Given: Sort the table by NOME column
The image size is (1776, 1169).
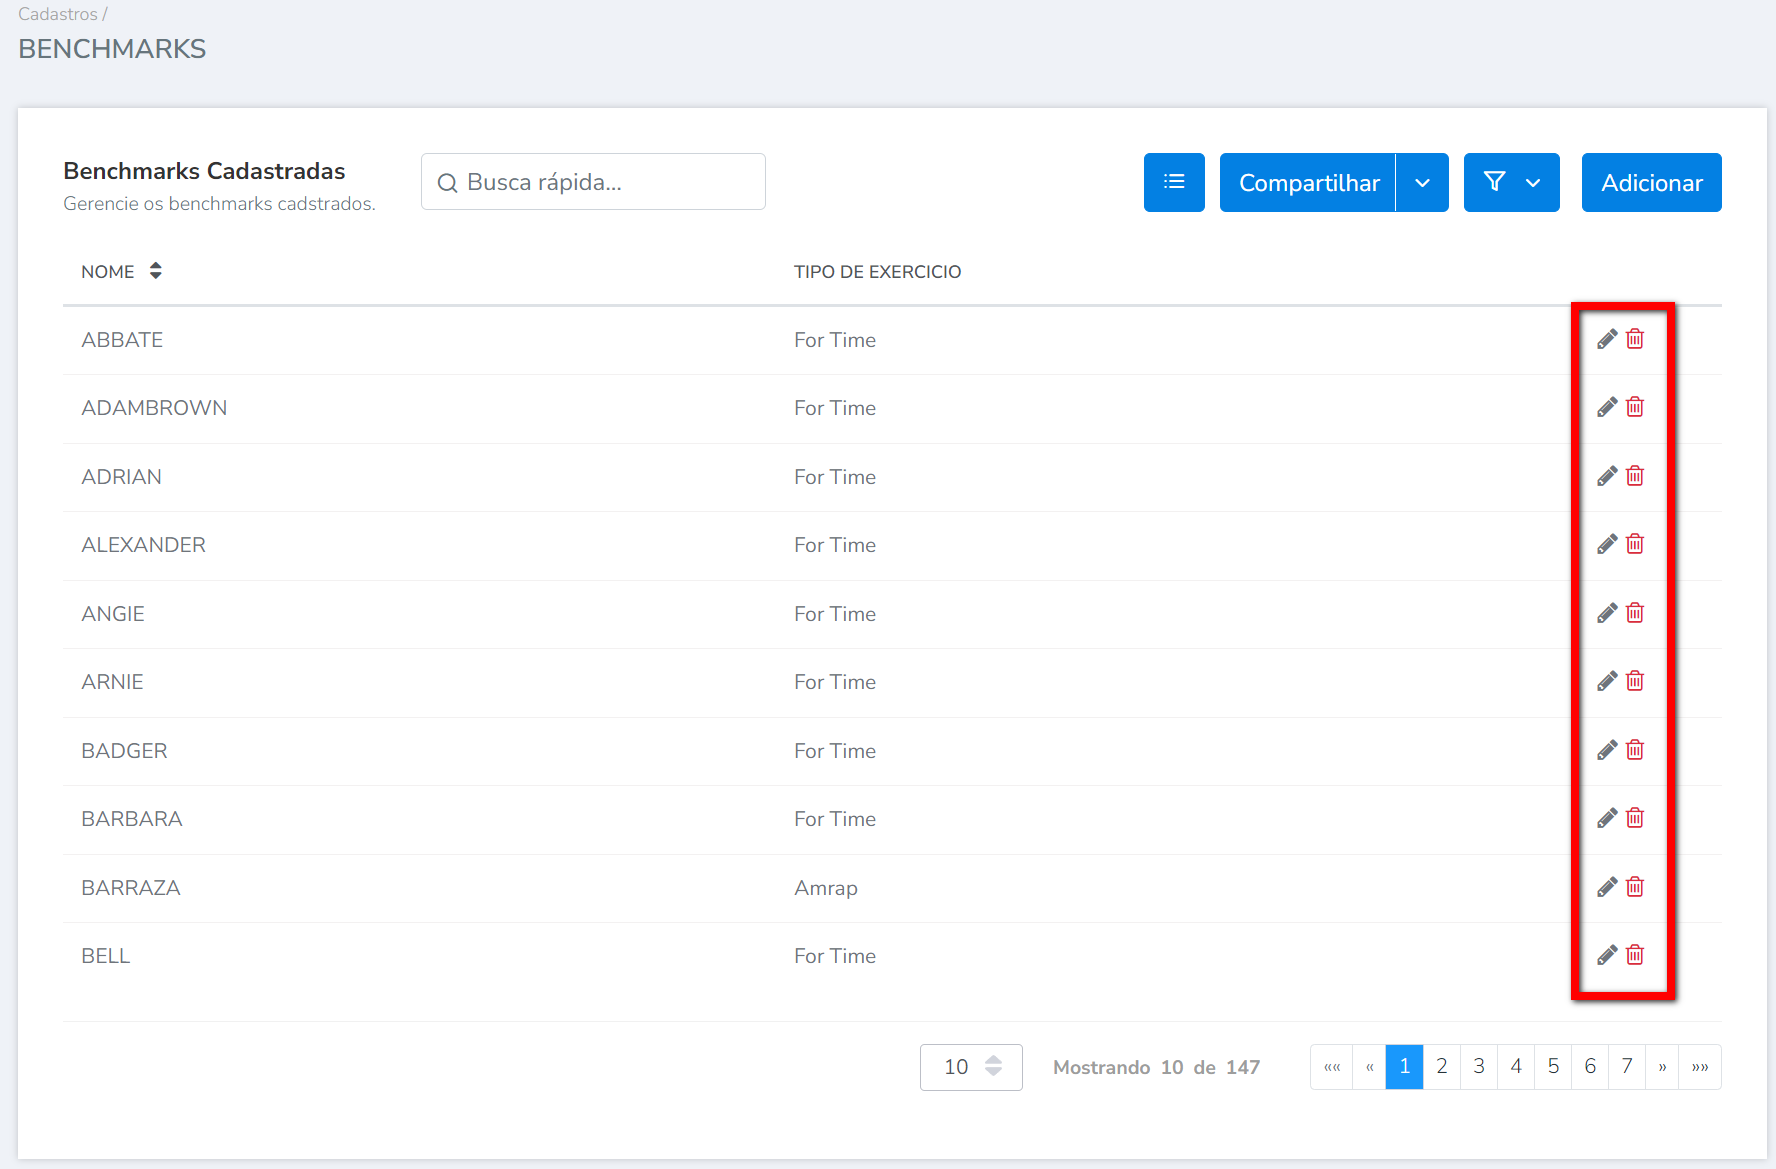Looking at the screenshot, I should click(x=155, y=271).
